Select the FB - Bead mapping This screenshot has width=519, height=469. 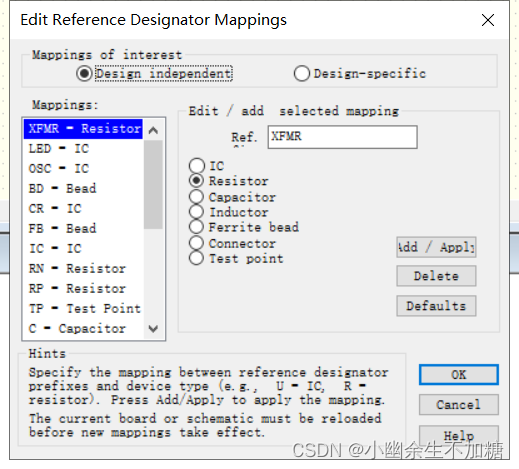[83, 229]
